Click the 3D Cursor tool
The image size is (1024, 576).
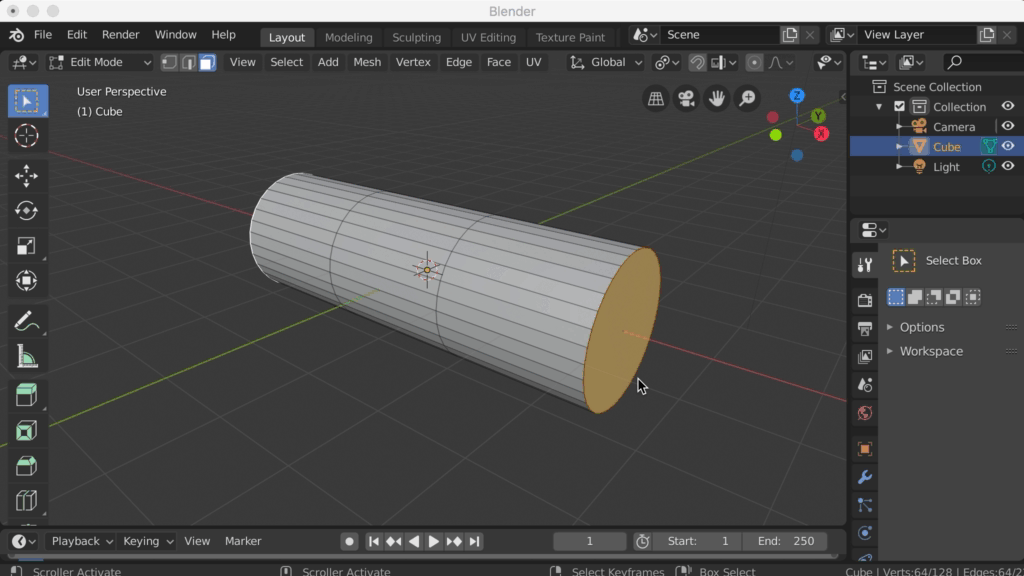click(26, 136)
